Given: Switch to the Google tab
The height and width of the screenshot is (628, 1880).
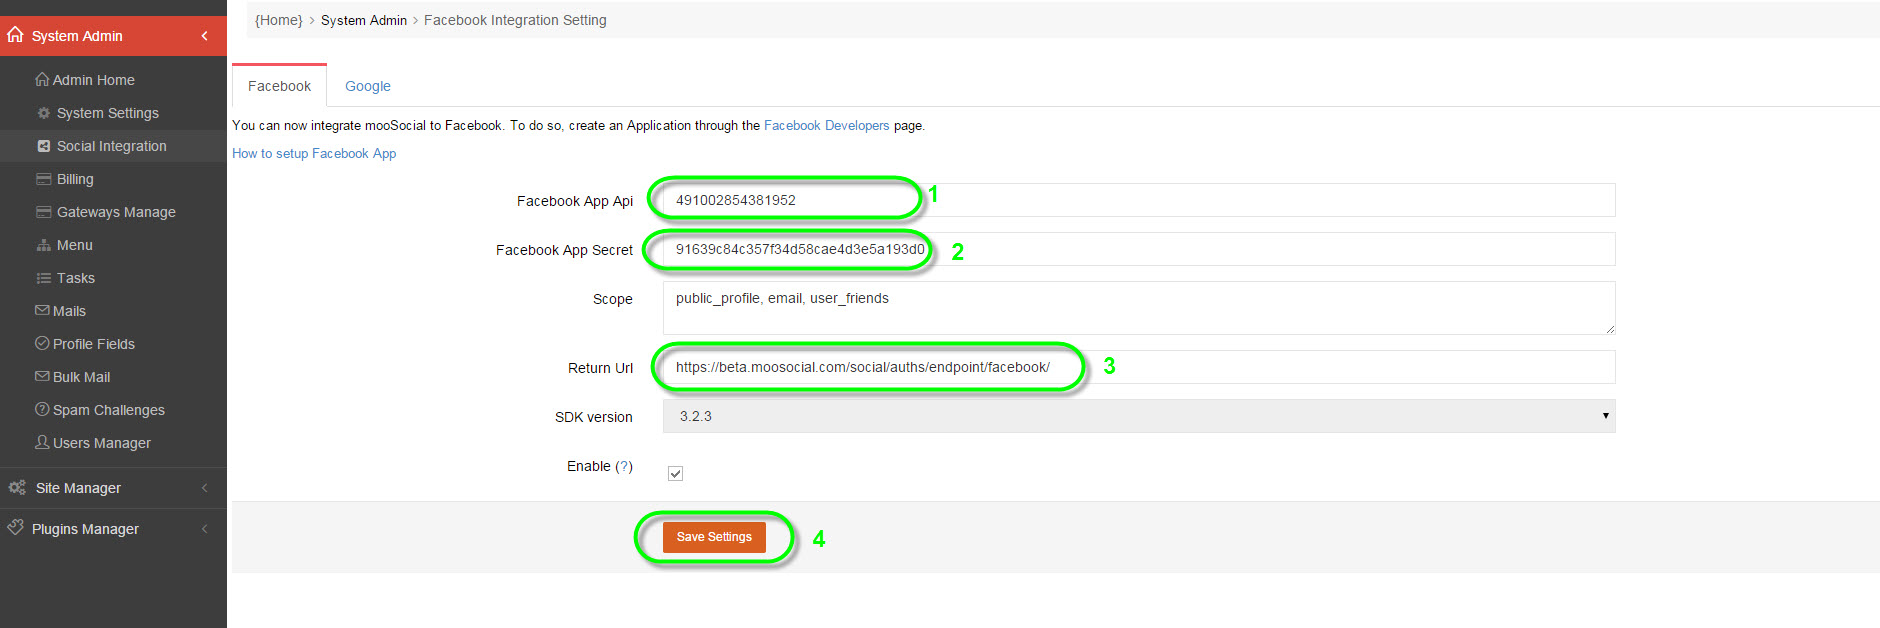Looking at the screenshot, I should (367, 86).
